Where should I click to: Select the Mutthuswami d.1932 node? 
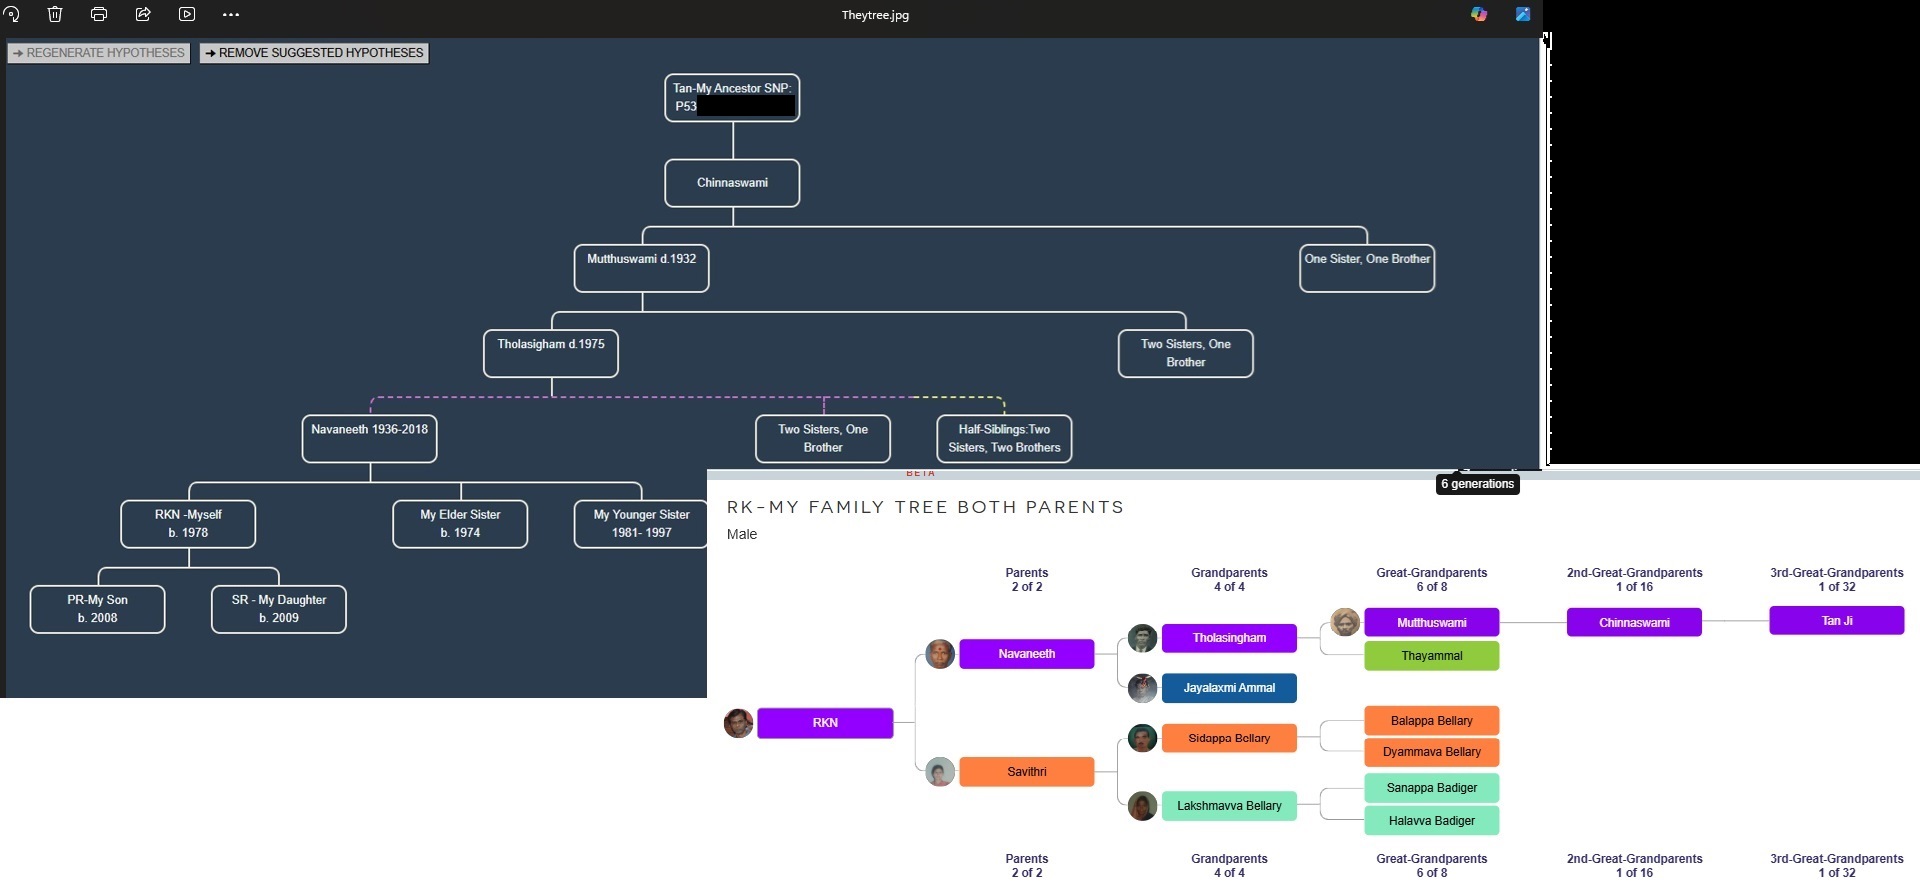pos(641,268)
